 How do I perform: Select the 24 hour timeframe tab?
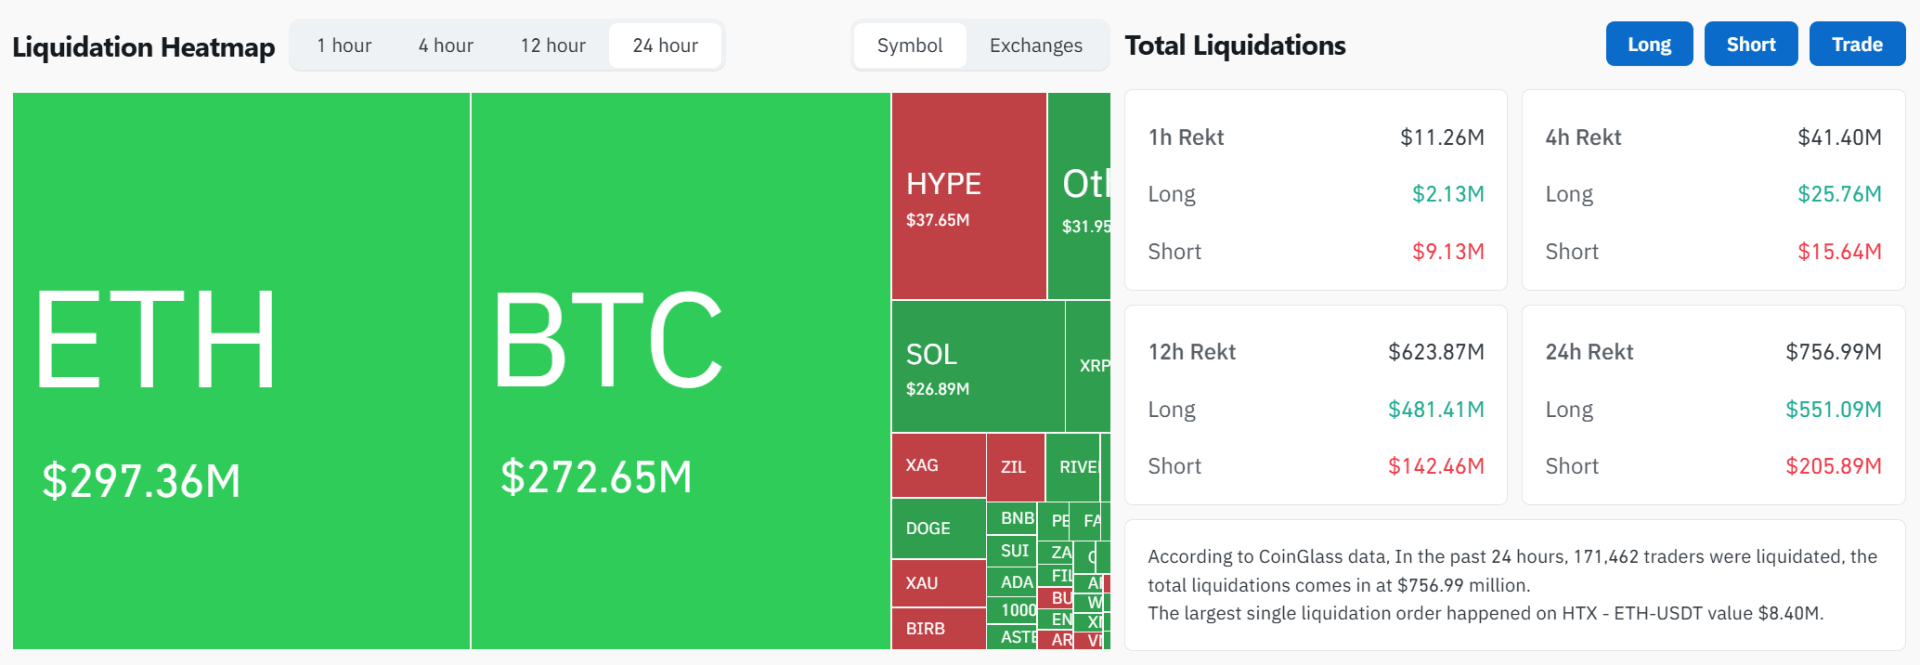click(665, 46)
